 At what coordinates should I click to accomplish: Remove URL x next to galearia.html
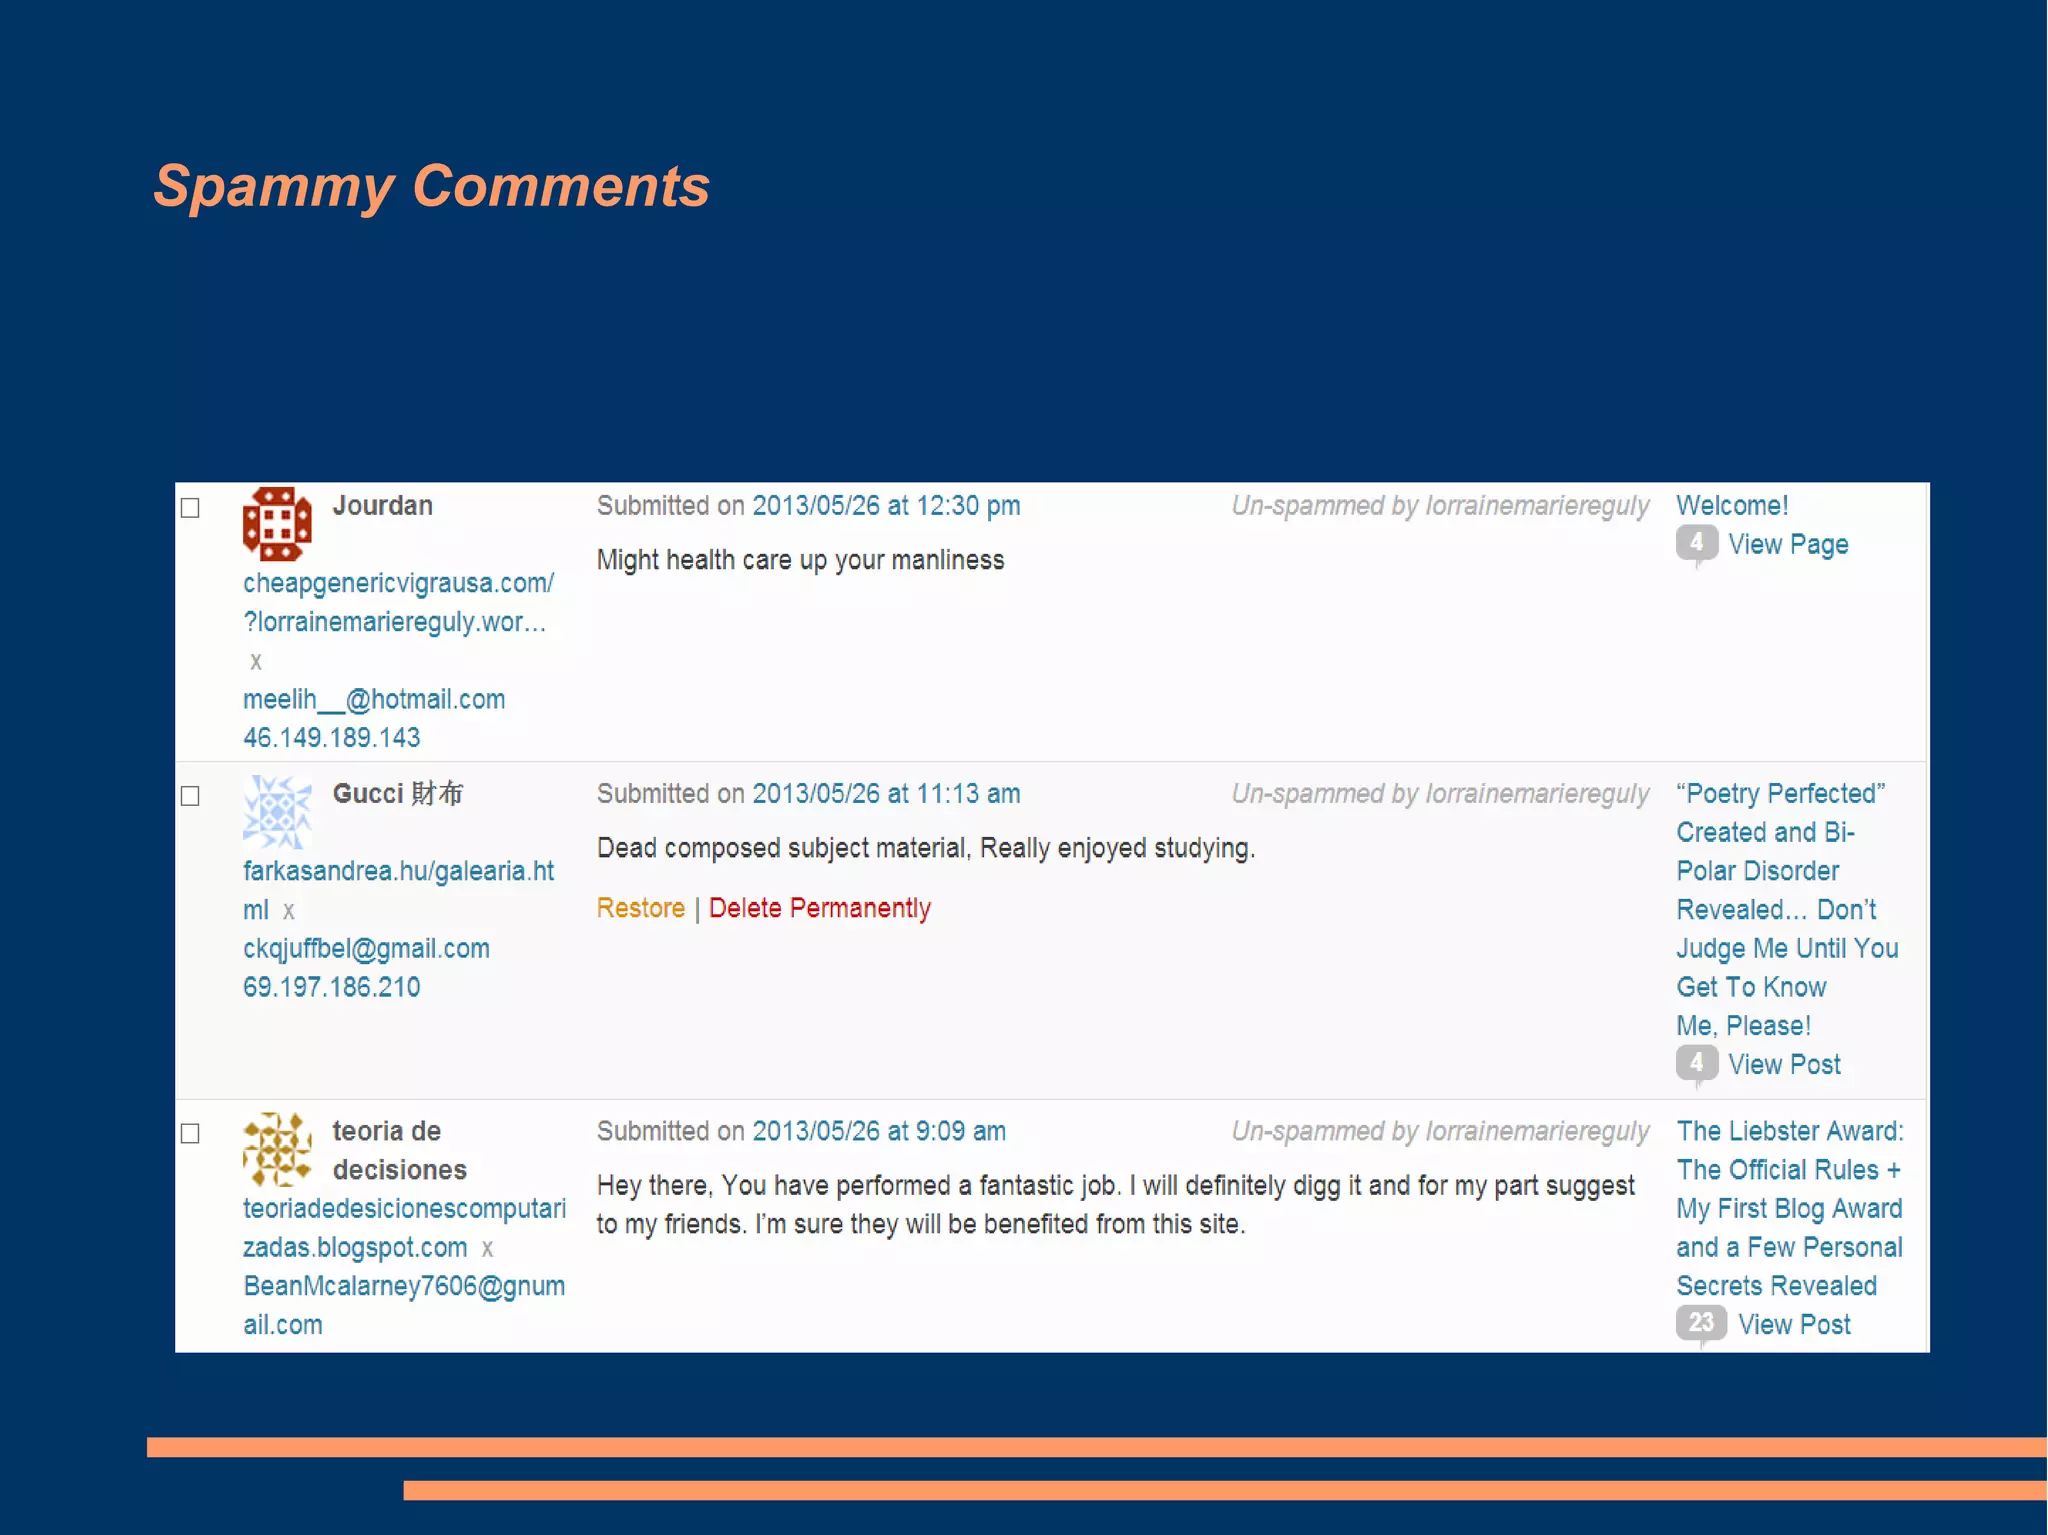pos(289,911)
